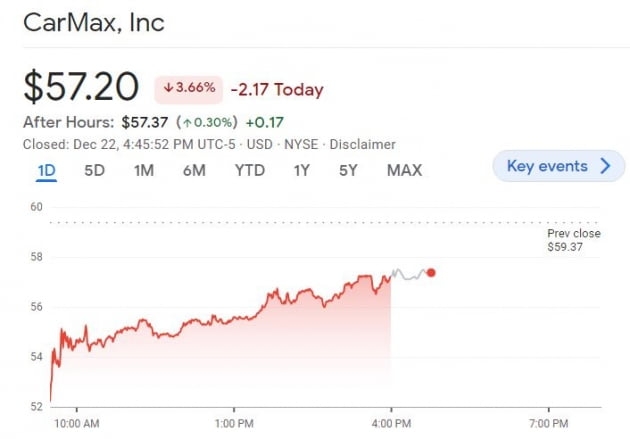This screenshot has height=439, width=630.
Task: Select the 1Y time range
Action: pos(301,170)
